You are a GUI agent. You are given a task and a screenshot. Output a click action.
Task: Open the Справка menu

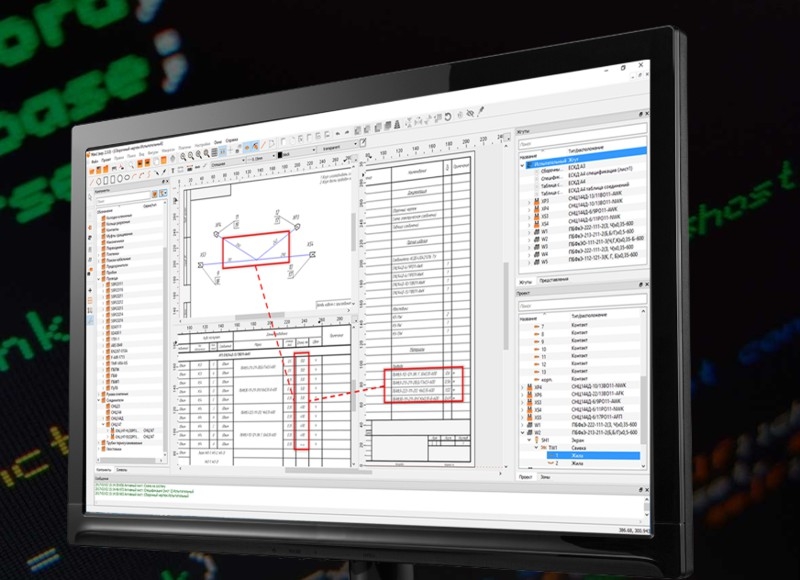232,140
